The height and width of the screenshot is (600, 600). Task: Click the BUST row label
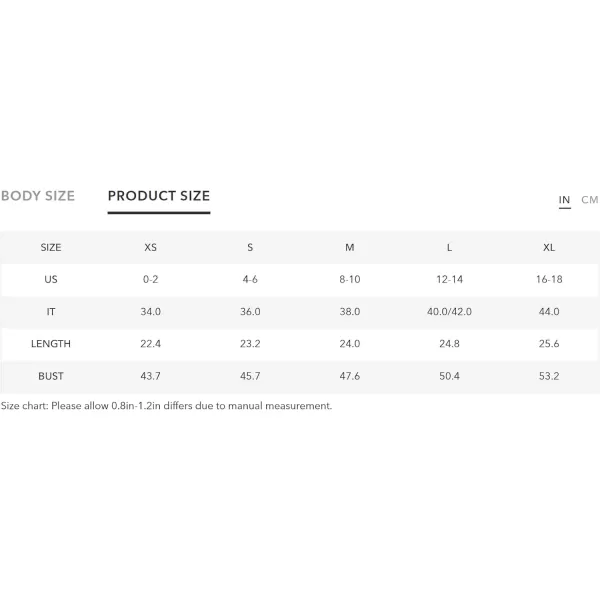click(x=51, y=376)
